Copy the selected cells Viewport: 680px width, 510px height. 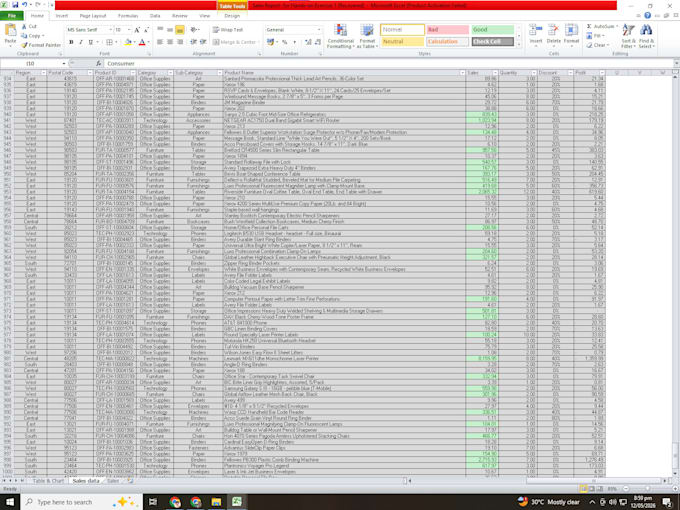32,36
